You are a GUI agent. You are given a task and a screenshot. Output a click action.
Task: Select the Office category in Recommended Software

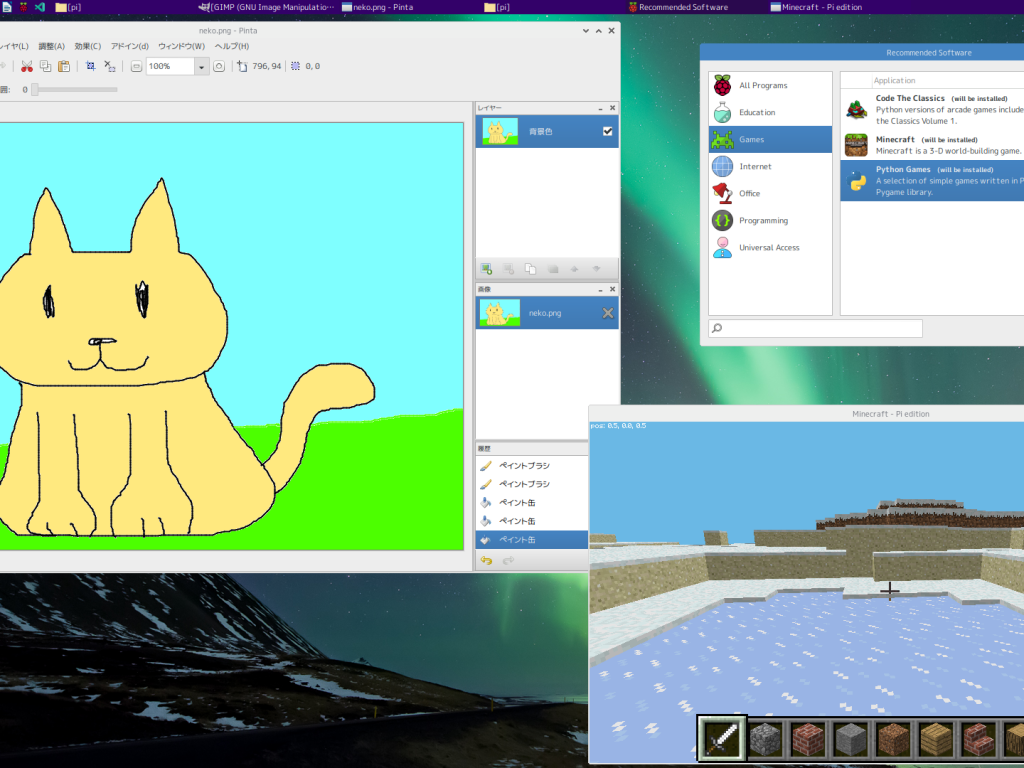[x=771, y=193]
